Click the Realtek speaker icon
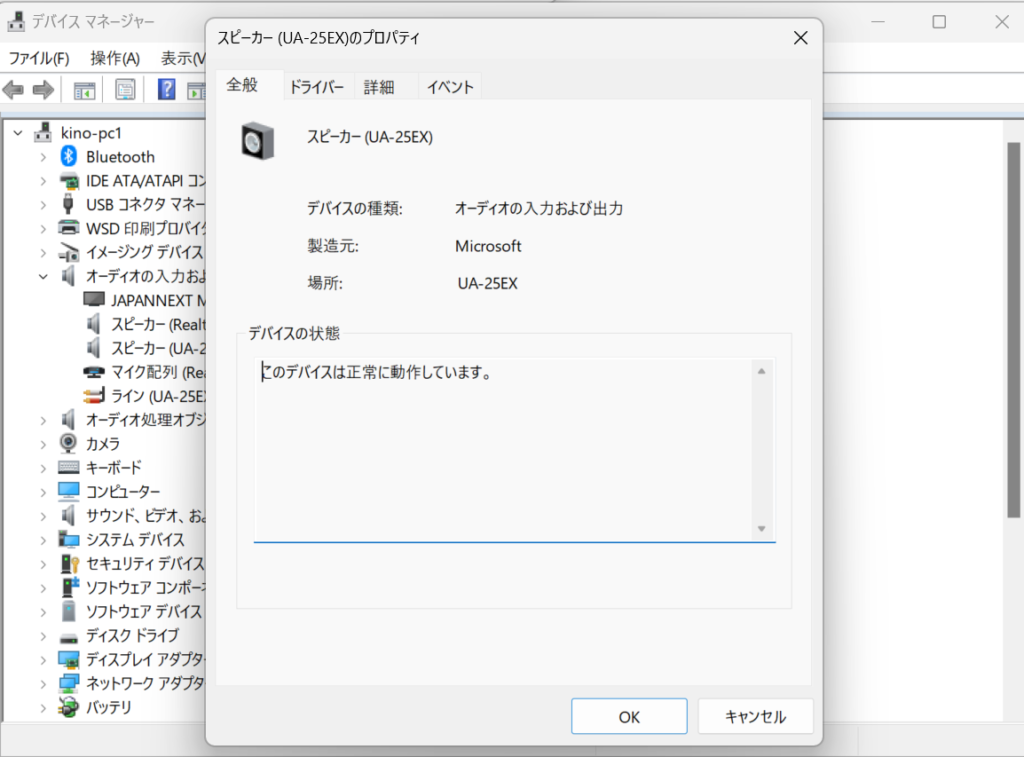Screen dimensions: 1024x757 (94, 324)
